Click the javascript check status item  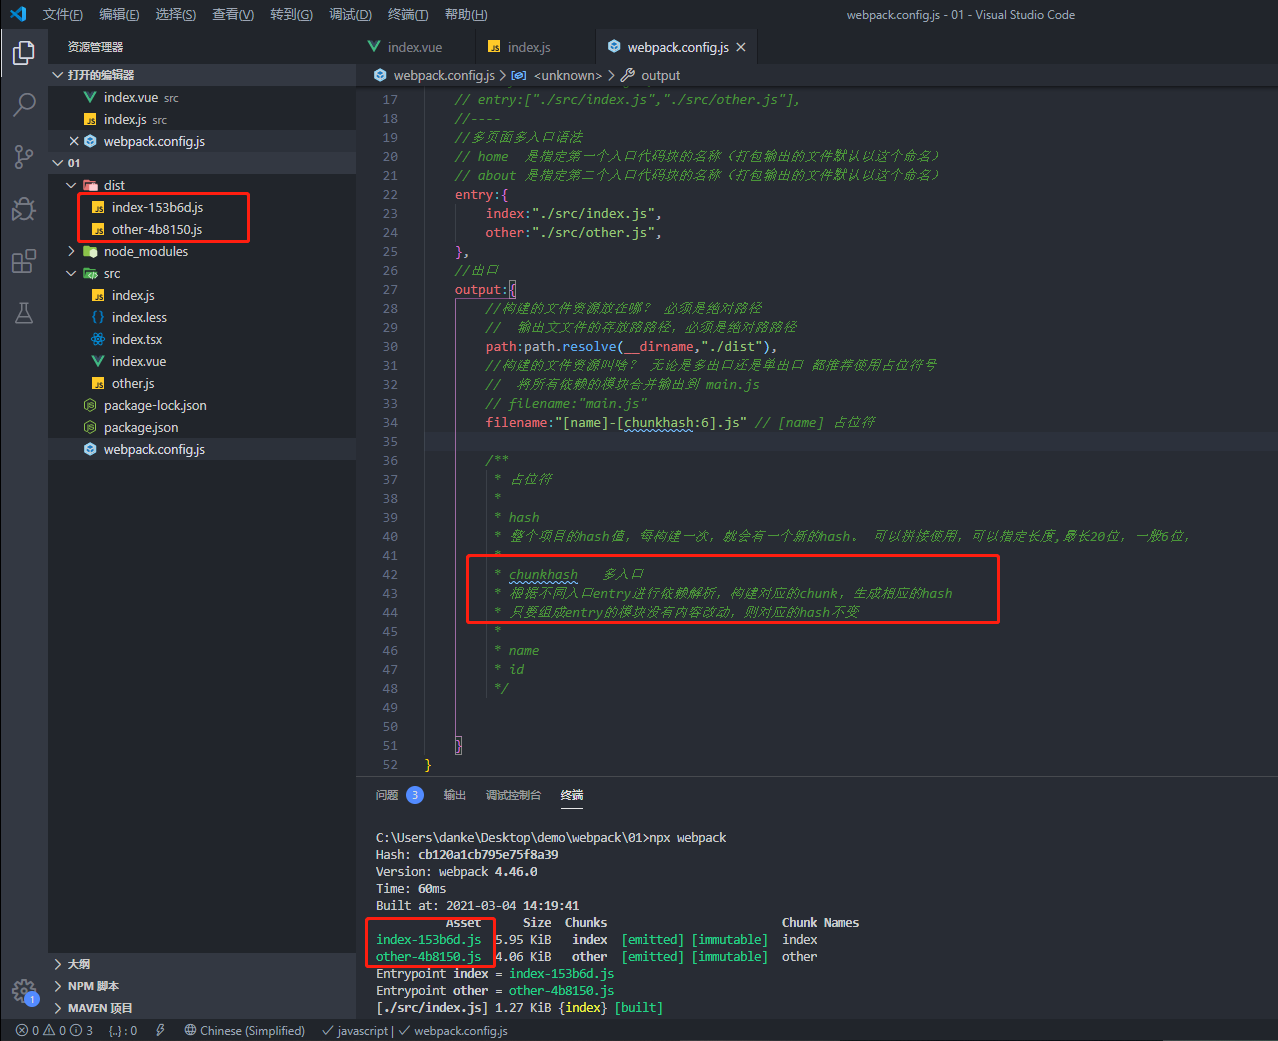coord(355,1030)
